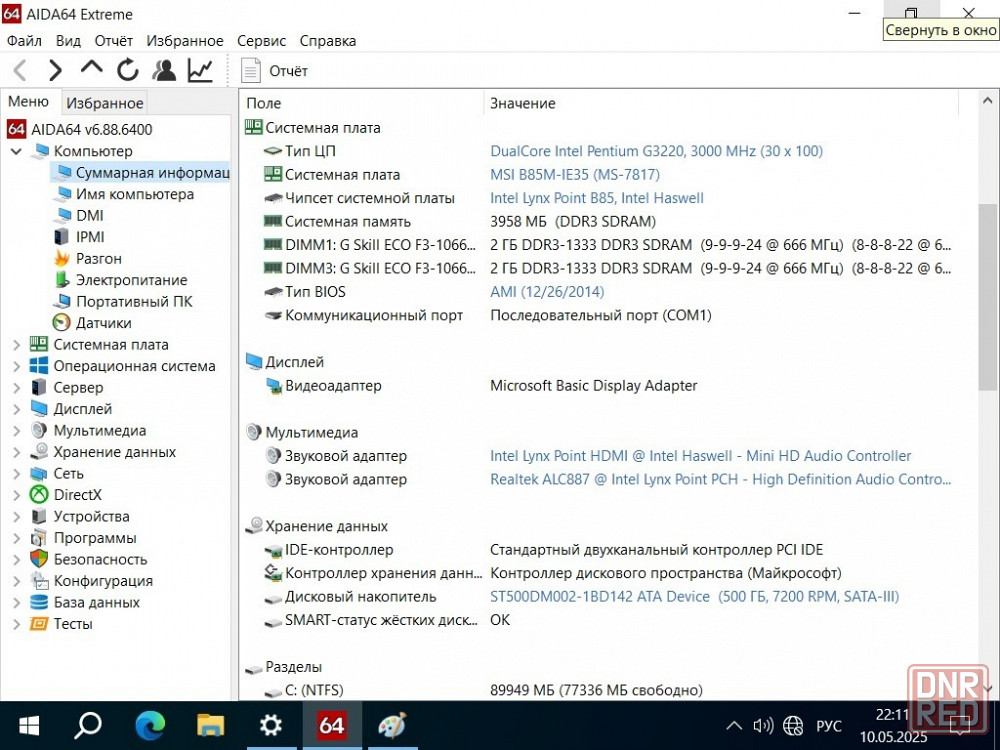Open the Файл menu
The image size is (1000, 750).
pos(24,41)
